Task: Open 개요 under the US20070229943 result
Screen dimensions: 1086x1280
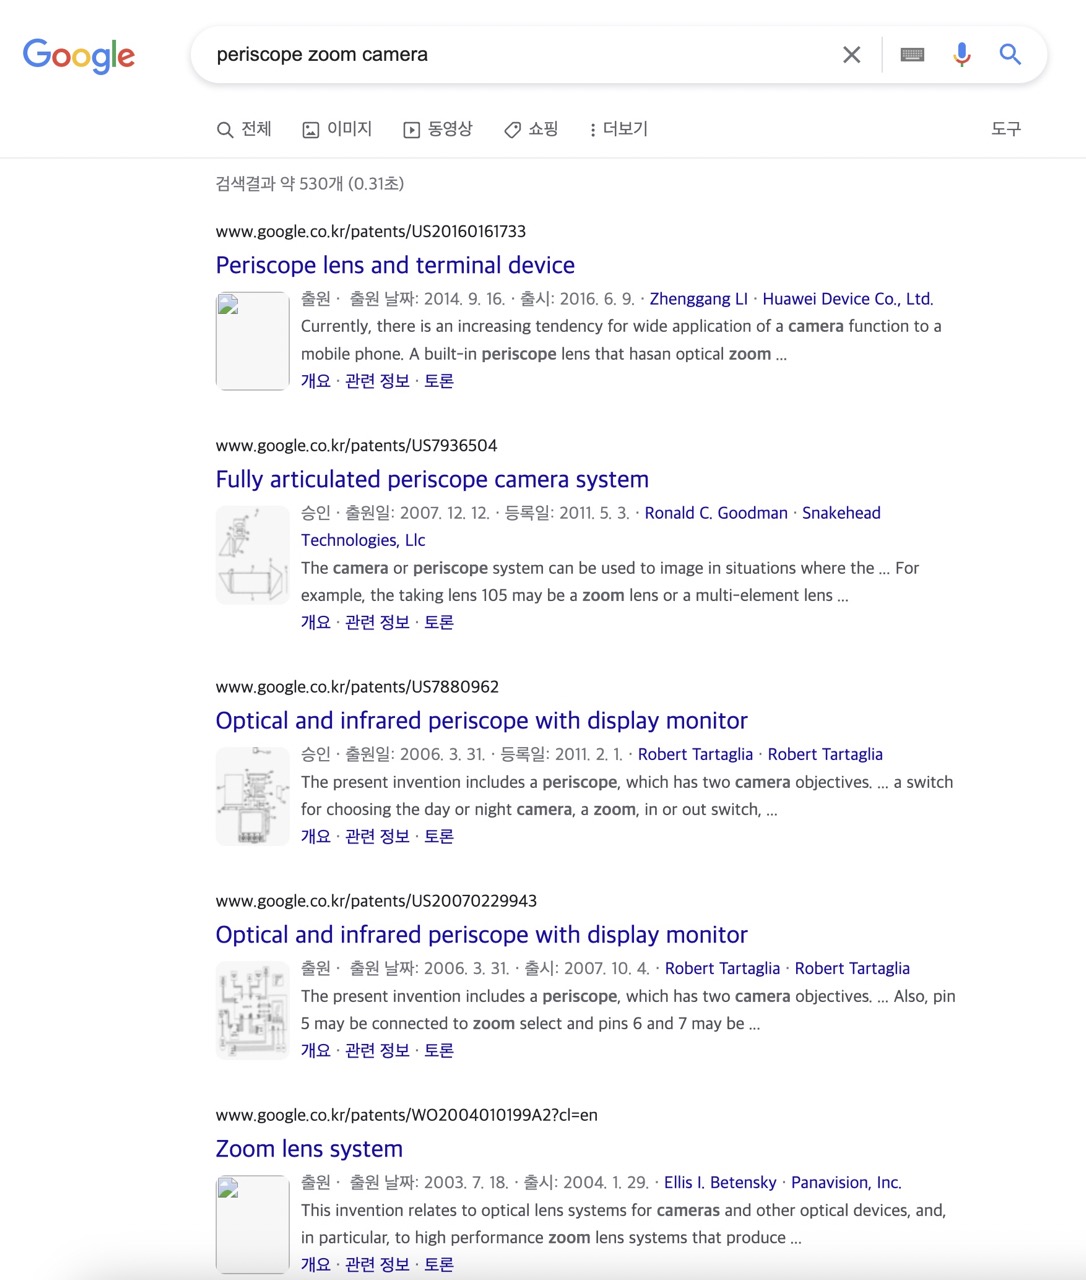Action: (x=316, y=1050)
